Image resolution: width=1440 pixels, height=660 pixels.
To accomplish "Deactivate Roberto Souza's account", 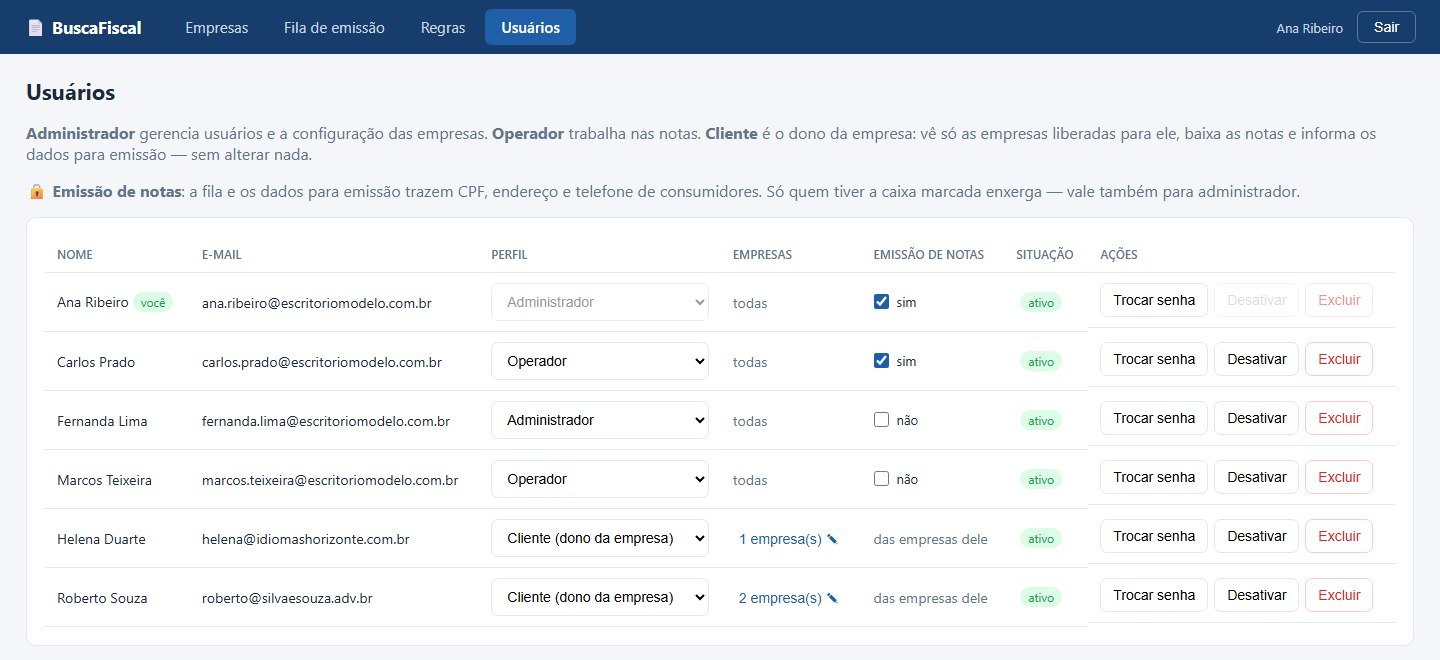I will pyautogui.click(x=1256, y=595).
